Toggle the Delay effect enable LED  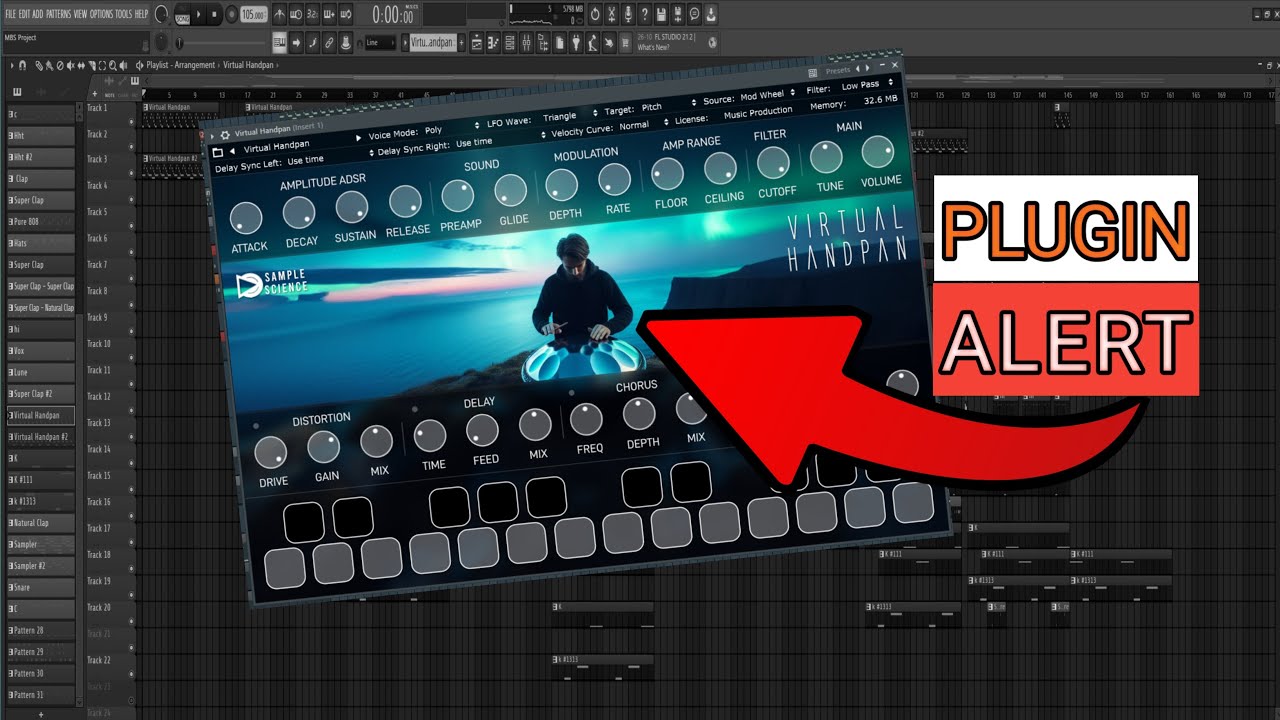click(x=414, y=410)
